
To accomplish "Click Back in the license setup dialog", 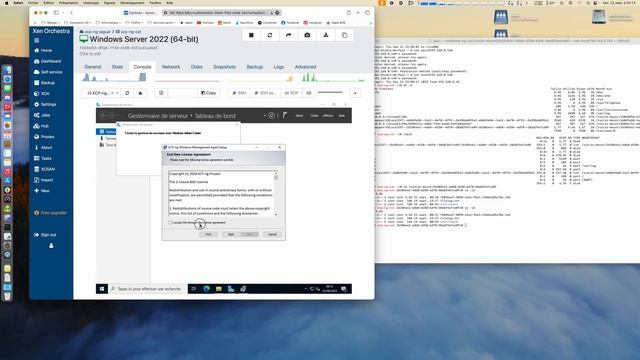I will click(x=231, y=234).
